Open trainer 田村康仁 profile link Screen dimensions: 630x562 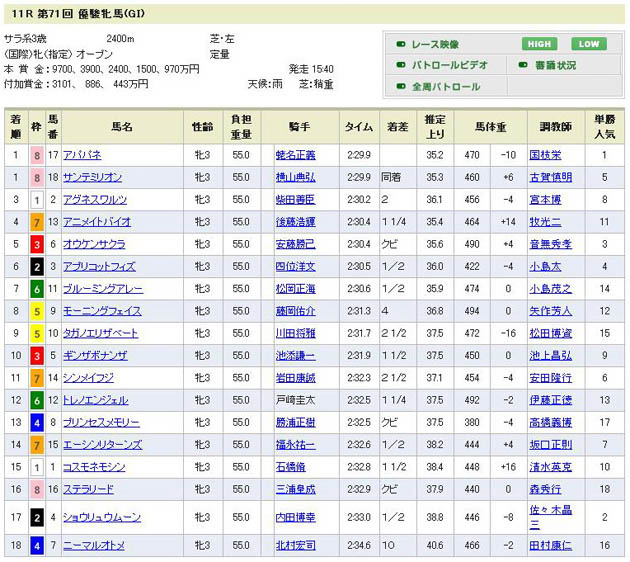click(550, 545)
